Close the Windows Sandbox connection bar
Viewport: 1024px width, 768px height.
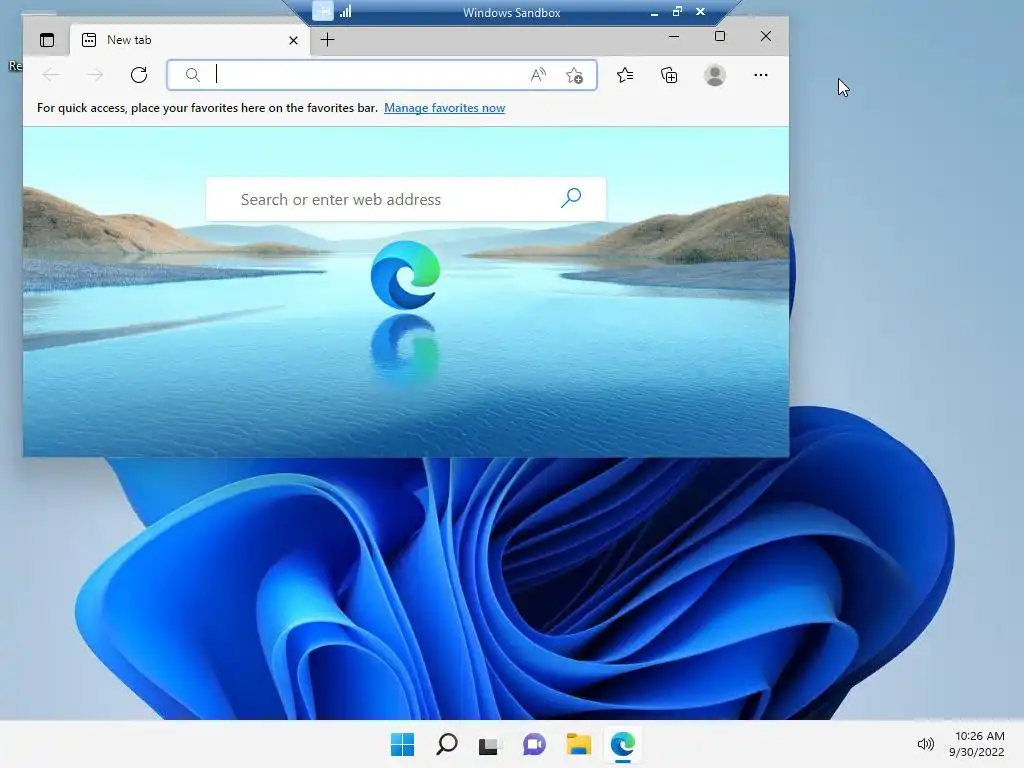(x=701, y=12)
